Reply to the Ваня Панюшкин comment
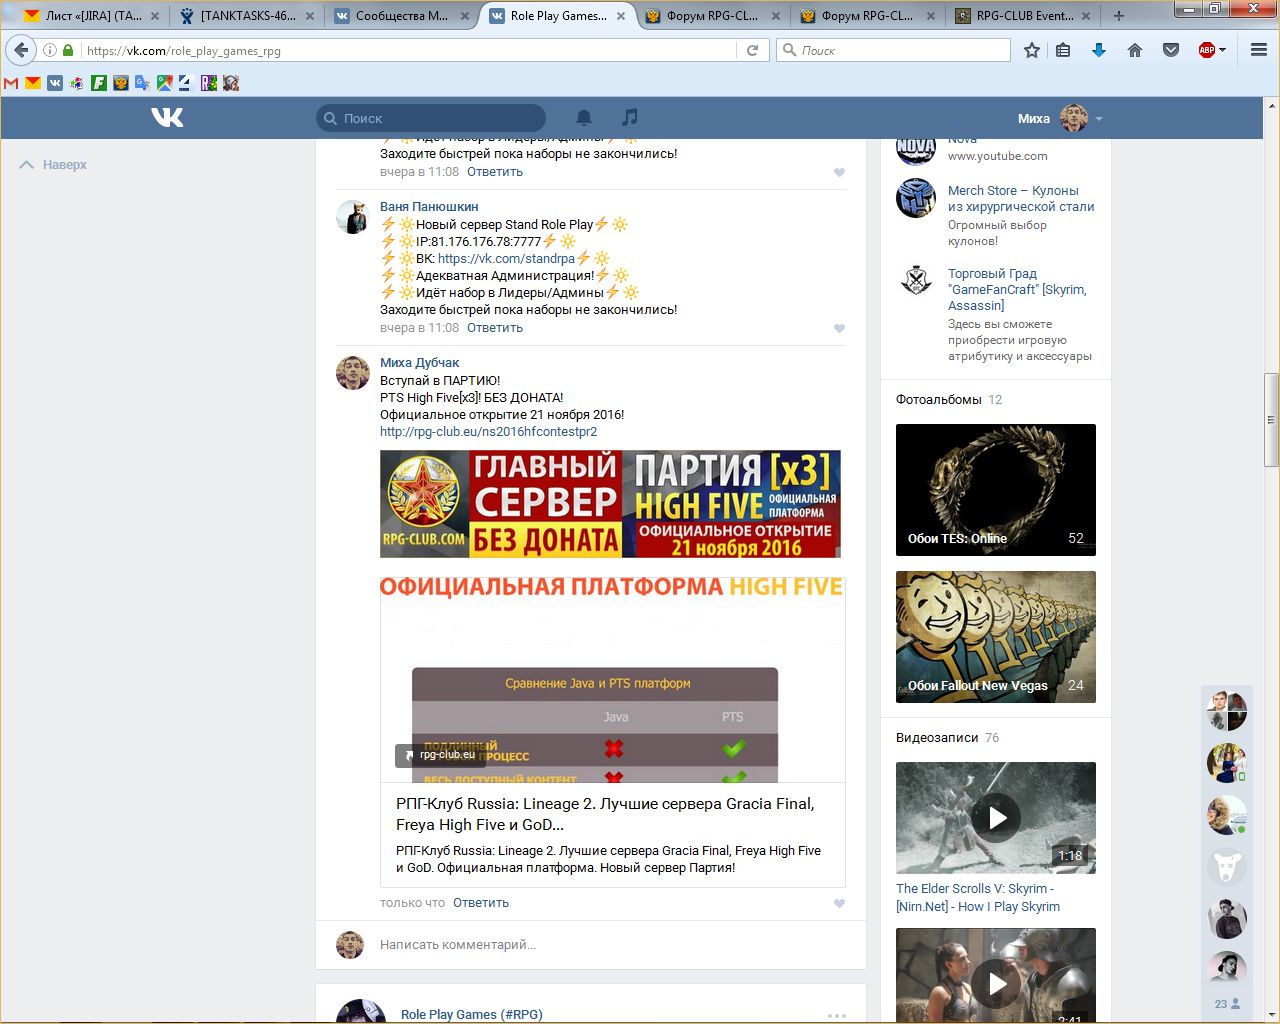Viewport: 1280px width, 1024px height. [x=495, y=328]
